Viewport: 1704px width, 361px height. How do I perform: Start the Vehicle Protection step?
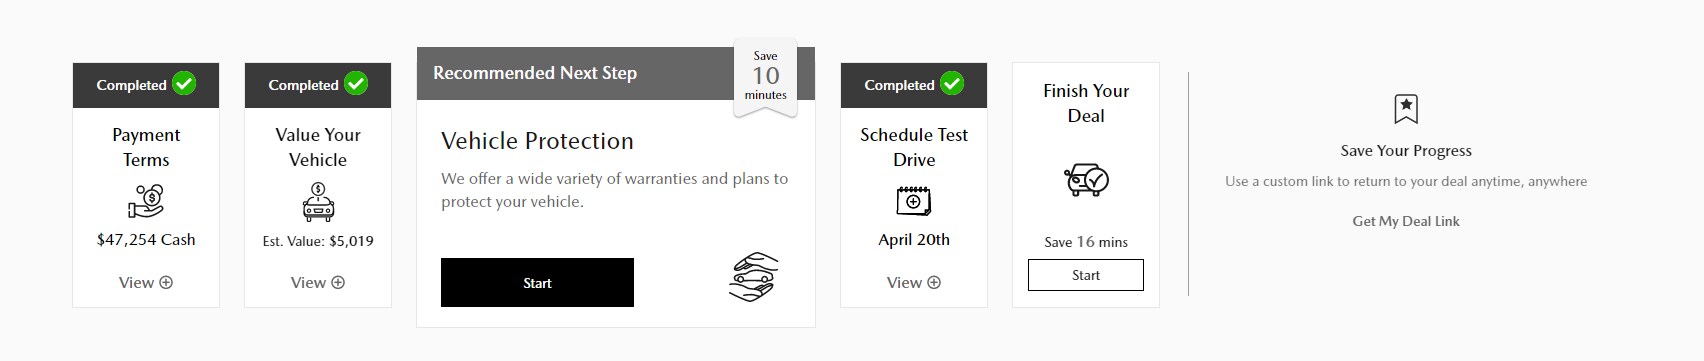tap(537, 283)
